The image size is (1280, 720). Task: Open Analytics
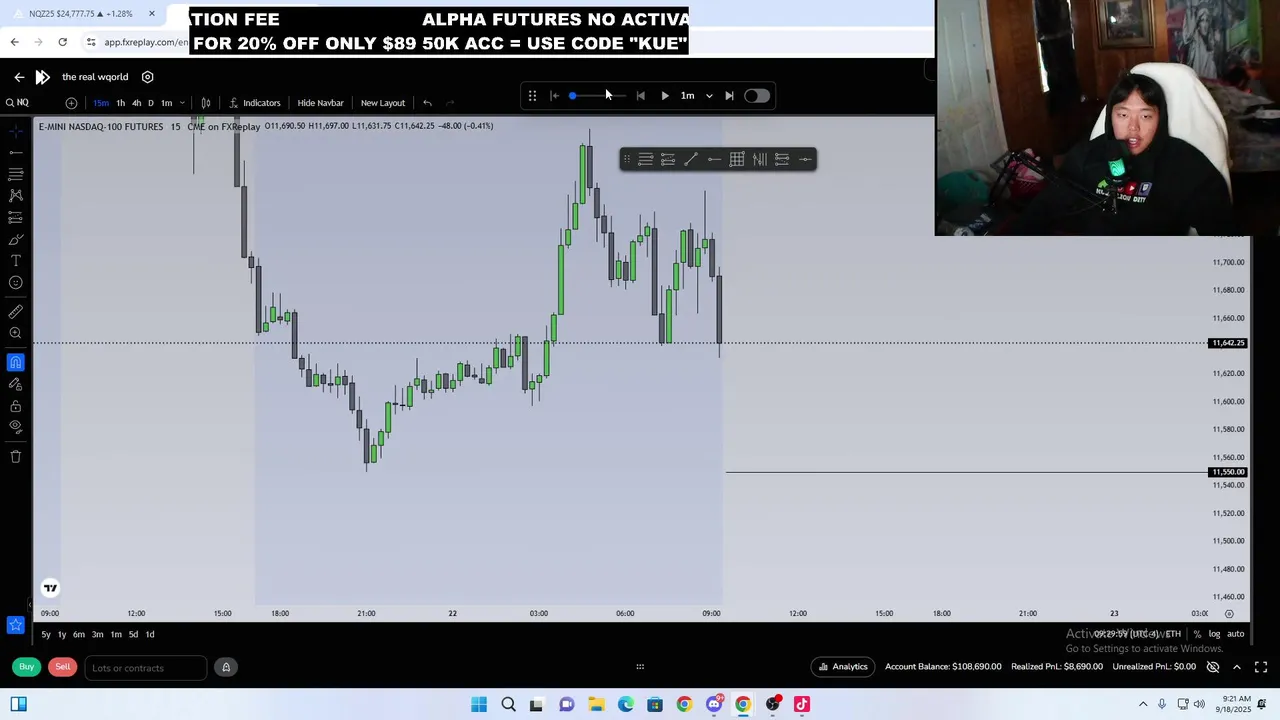(843, 667)
